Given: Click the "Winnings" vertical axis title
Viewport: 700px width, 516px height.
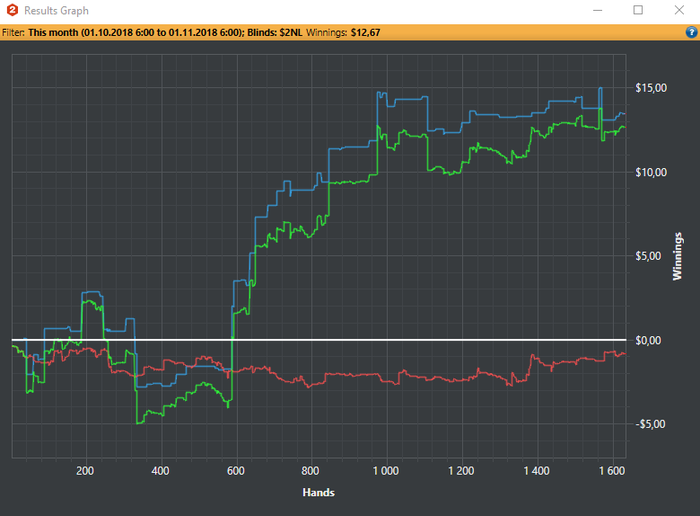Looking at the screenshot, I should coord(678,256).
